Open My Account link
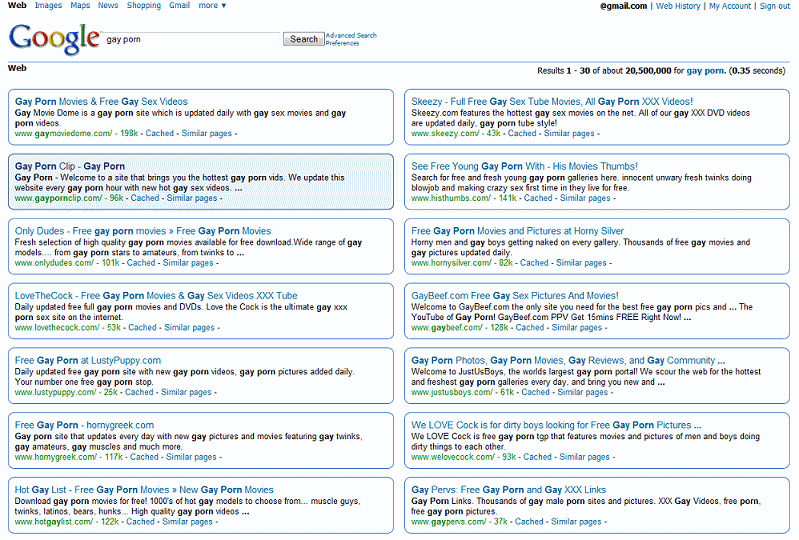This screenshot has height=540, width=799. 730,6
